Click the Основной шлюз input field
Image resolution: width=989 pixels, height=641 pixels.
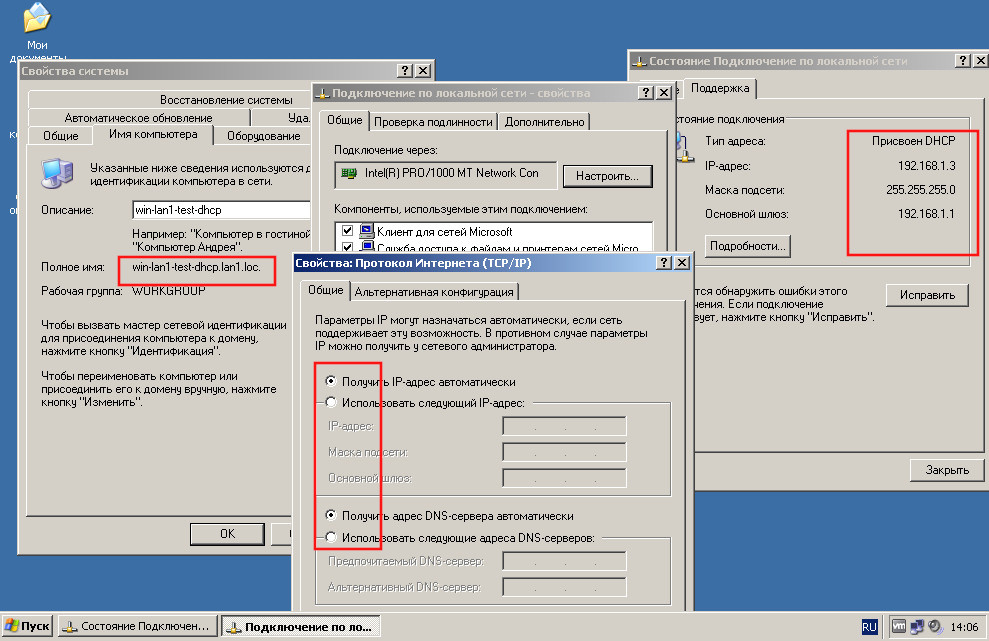(565, 478)
